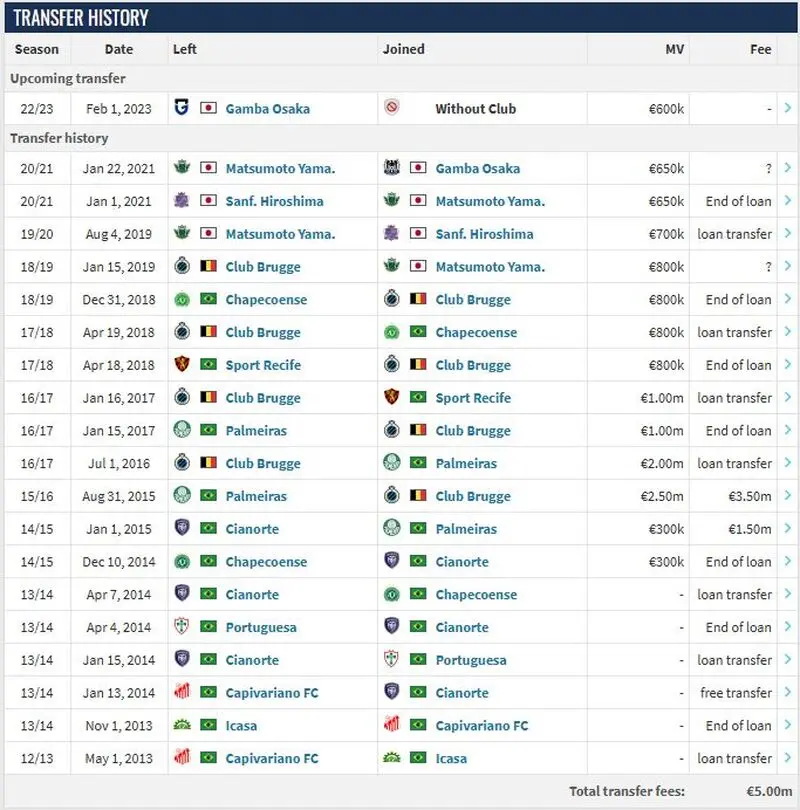Open details arrow for €3.50m Aug 31, 2015 transfer
The height and width of the screenshot is (810, 800).
(788, 495)
